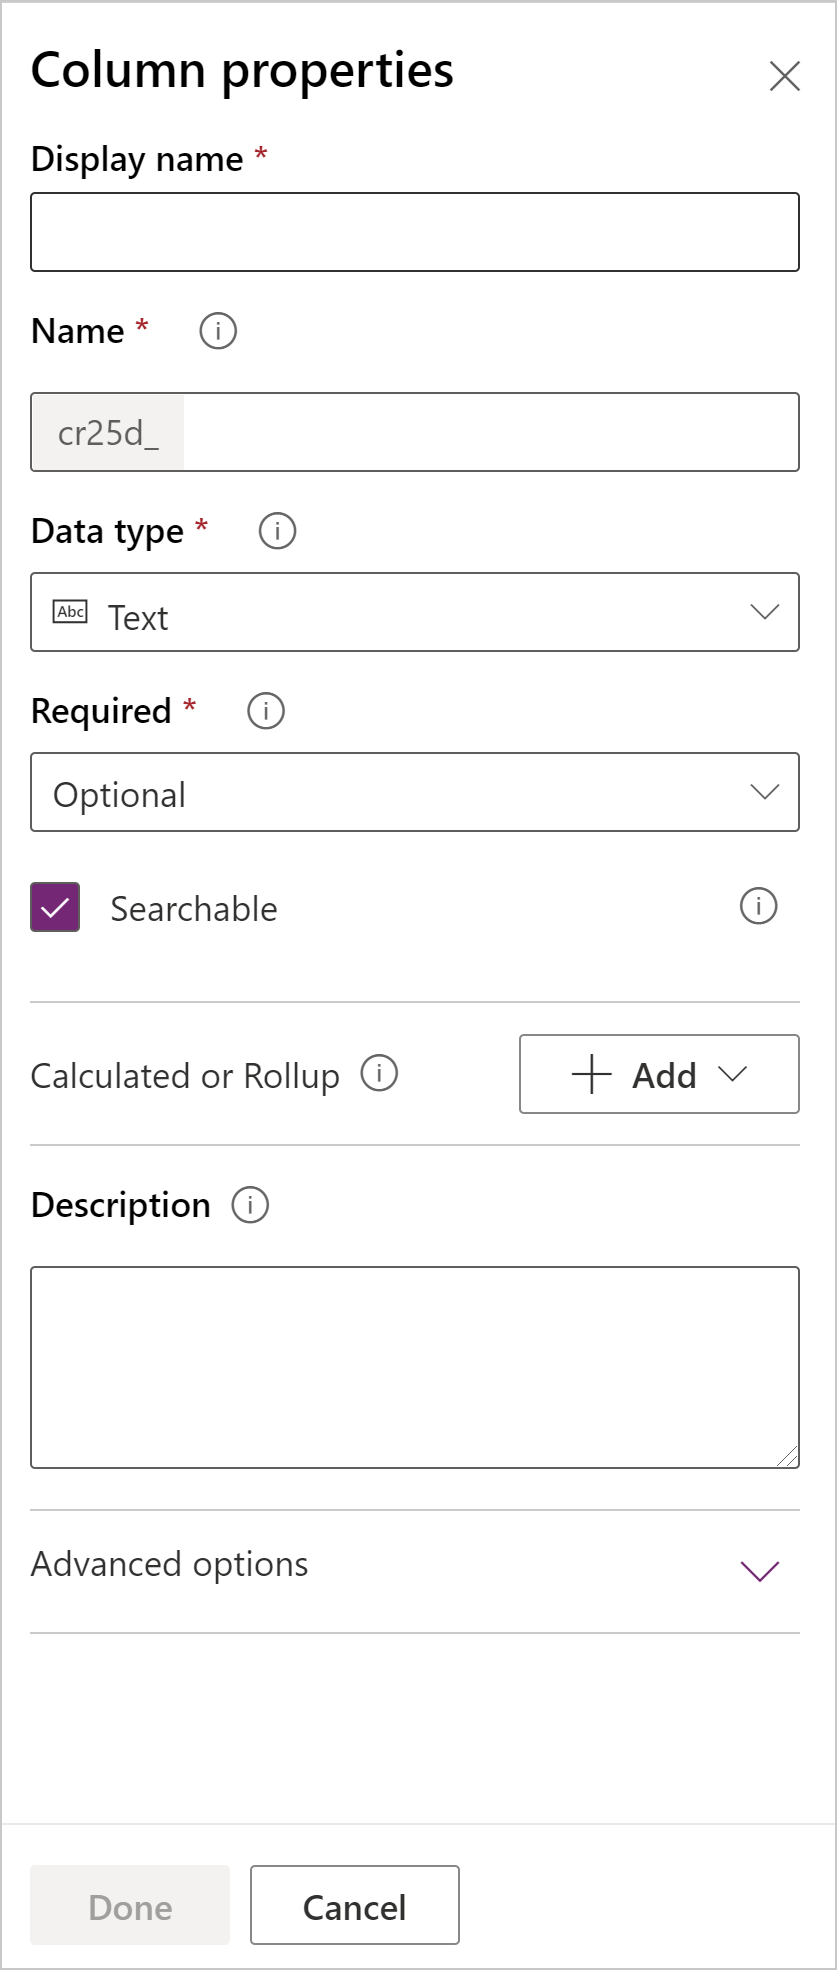This screenshot has height=1970, width=837.
Task: Uncheck the Searchable checkbox
Action: click(x=55, y=907)
